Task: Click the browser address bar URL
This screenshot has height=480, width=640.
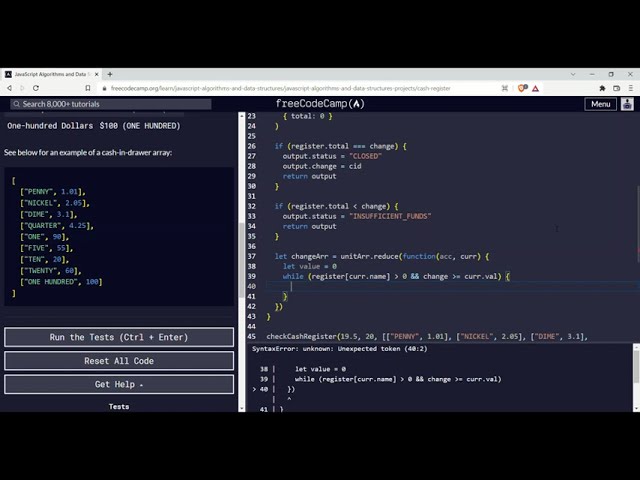Action: point(280,88)
